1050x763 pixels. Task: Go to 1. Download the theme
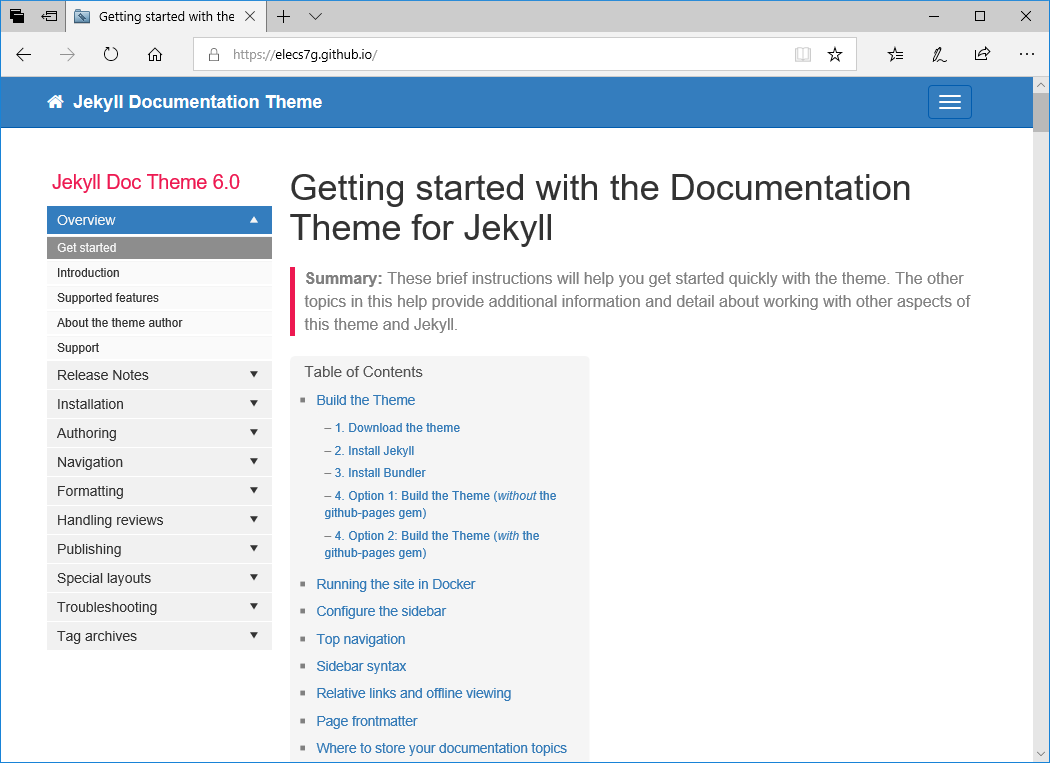(x=397, y=428)
